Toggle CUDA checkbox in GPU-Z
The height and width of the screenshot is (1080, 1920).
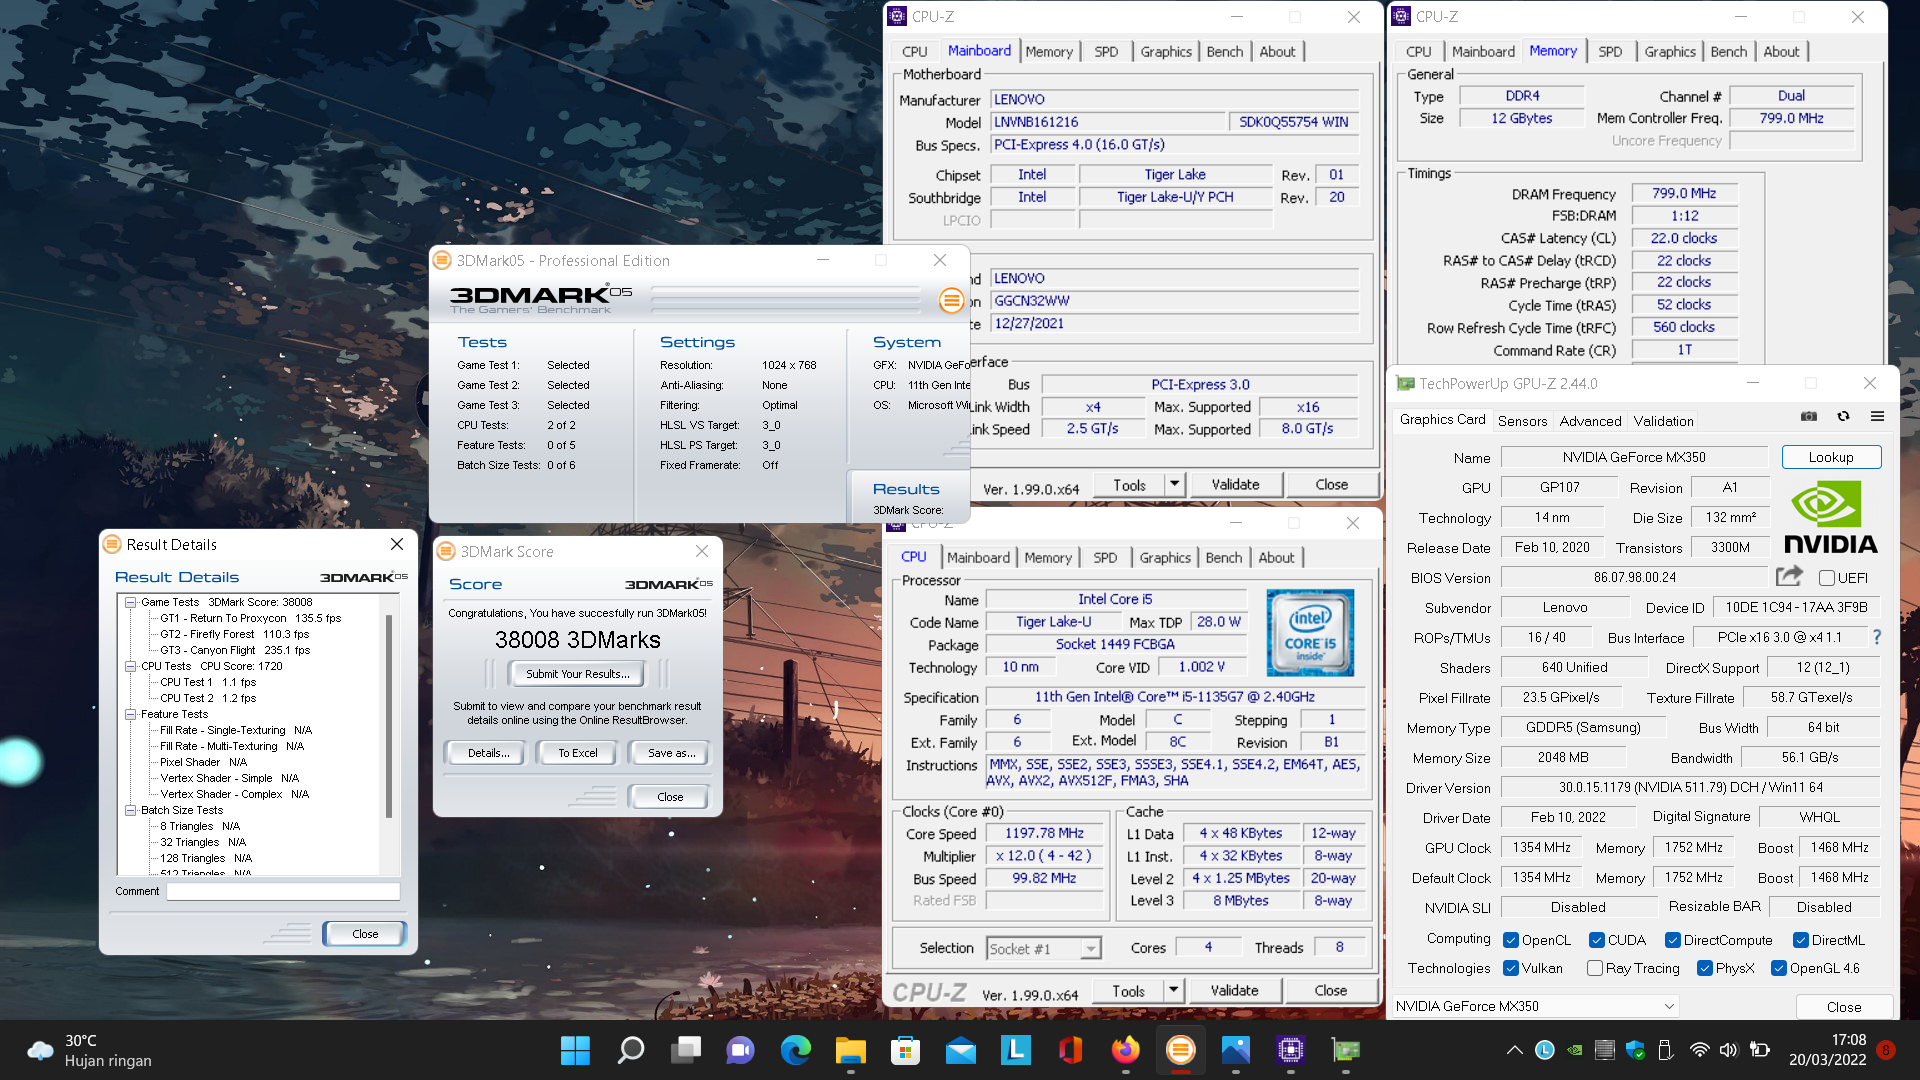1597,940
